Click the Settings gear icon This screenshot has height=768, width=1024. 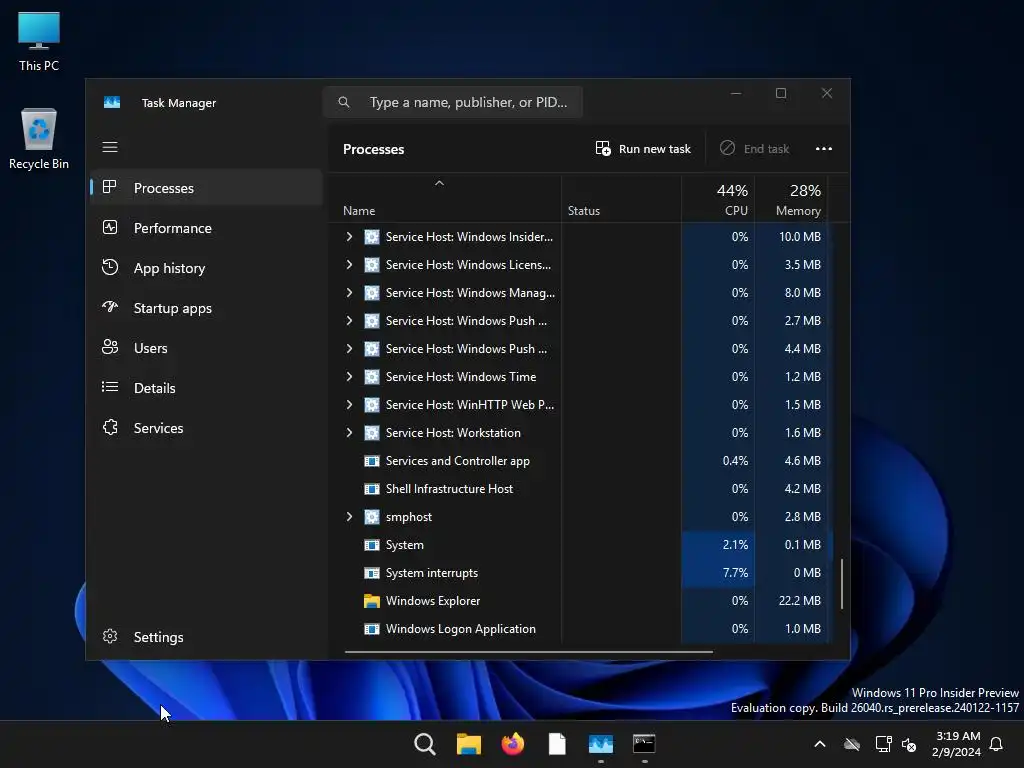point(110,636)
